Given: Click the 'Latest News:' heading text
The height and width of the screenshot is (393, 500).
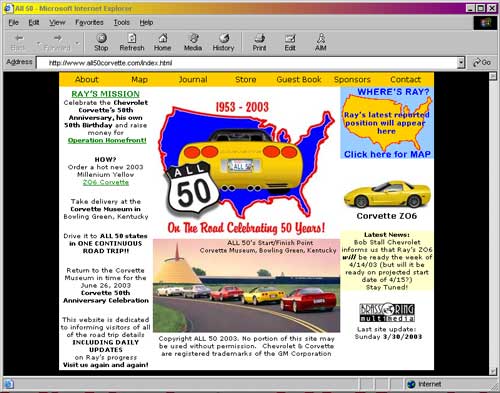Looking at the screenshot, I should coord(387,235).
